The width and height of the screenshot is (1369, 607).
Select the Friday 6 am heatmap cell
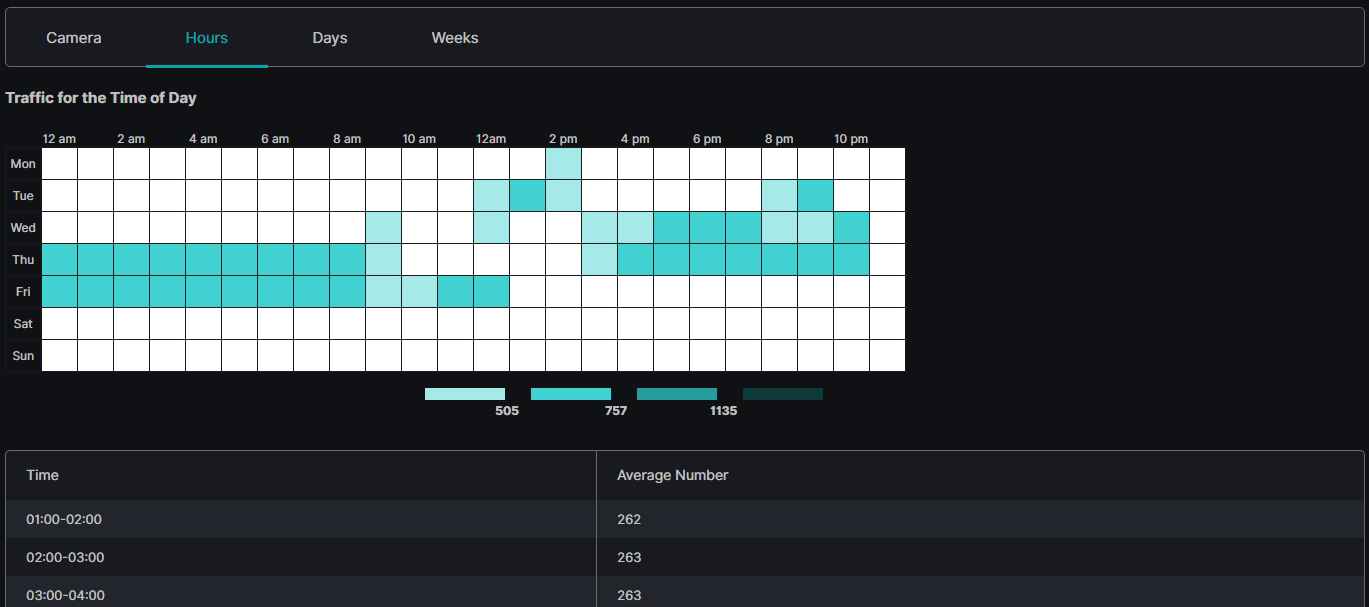276,292
